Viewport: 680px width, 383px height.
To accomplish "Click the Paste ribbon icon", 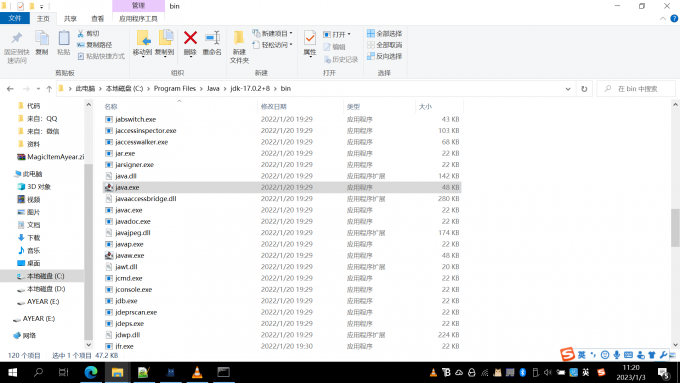I will [64, 43].
